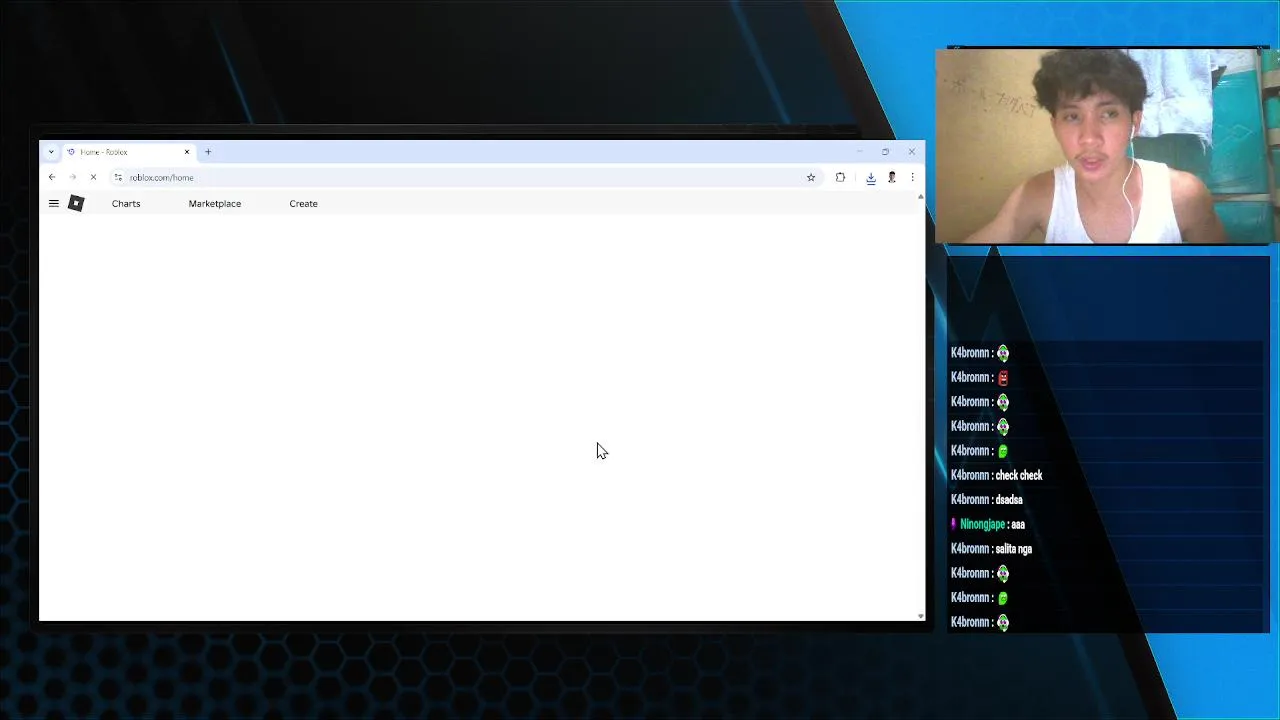Open a new tab with the plus button
Viewport: 1280px width, 720px height.
(x=208, y=152)
